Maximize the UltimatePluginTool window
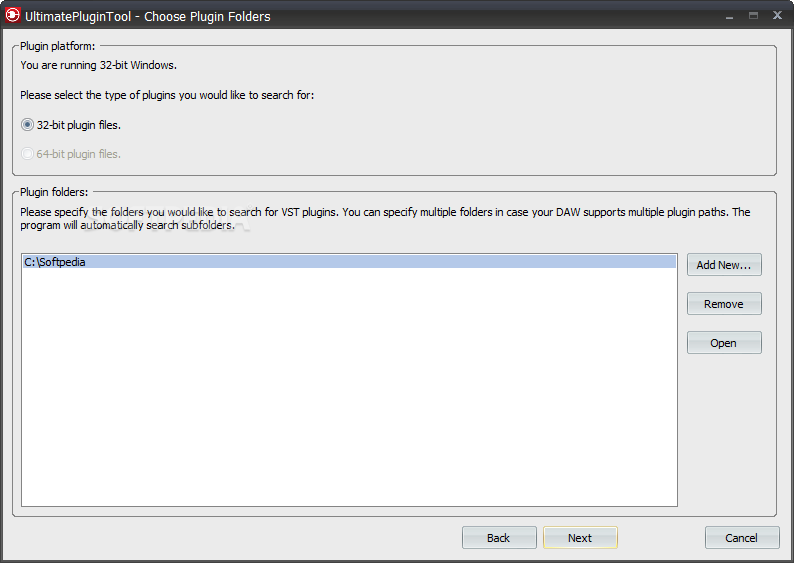 coord(753,16)
